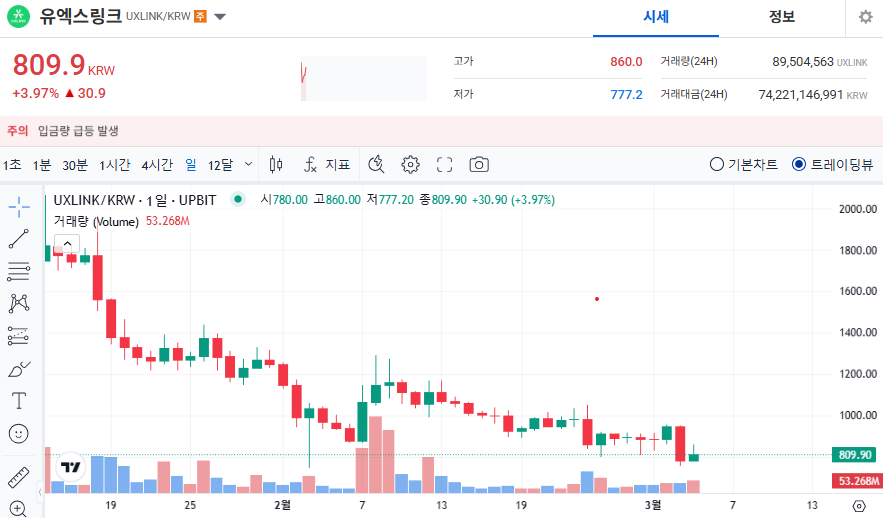This screenshot has height=518, width=883.
Task: Select the 1시간 interval
Action: (115, 164)
